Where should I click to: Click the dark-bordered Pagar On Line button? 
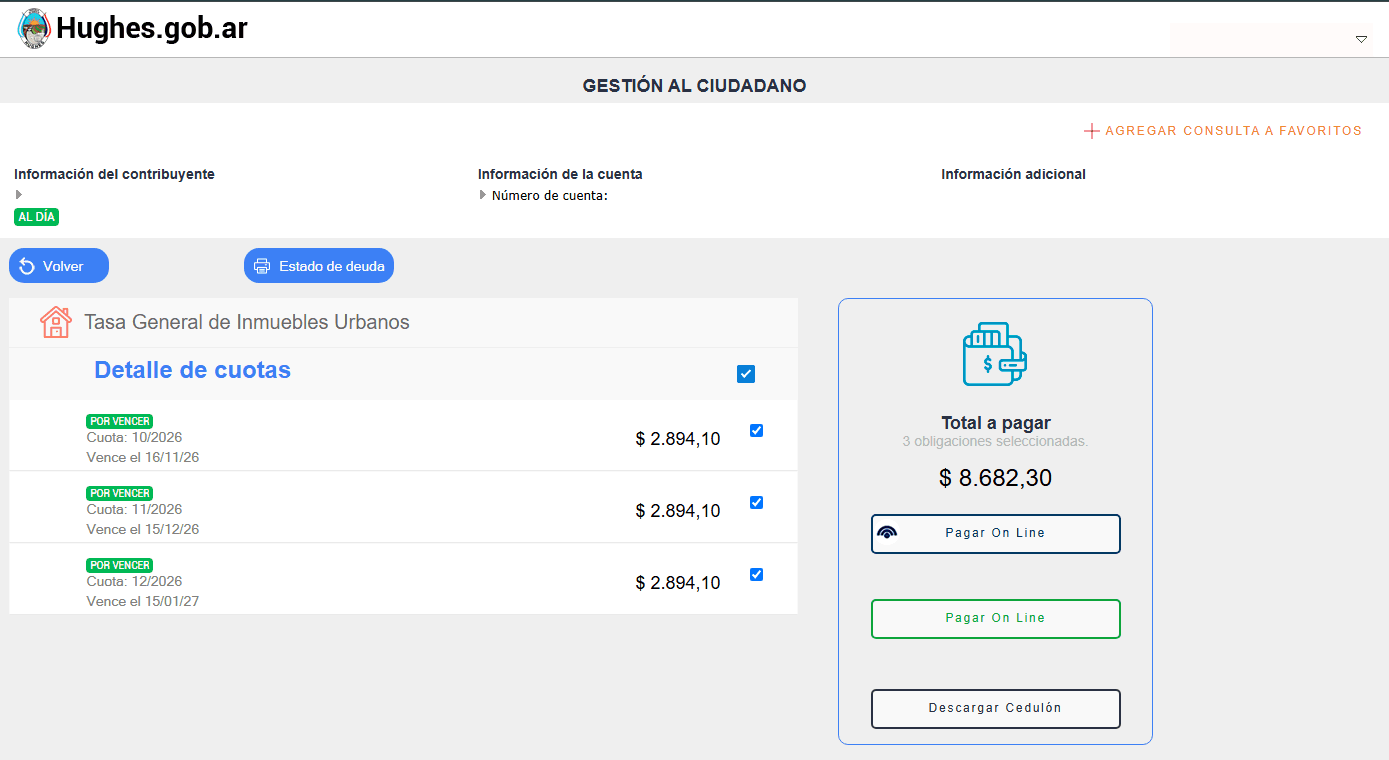click(x=996, y=534)
